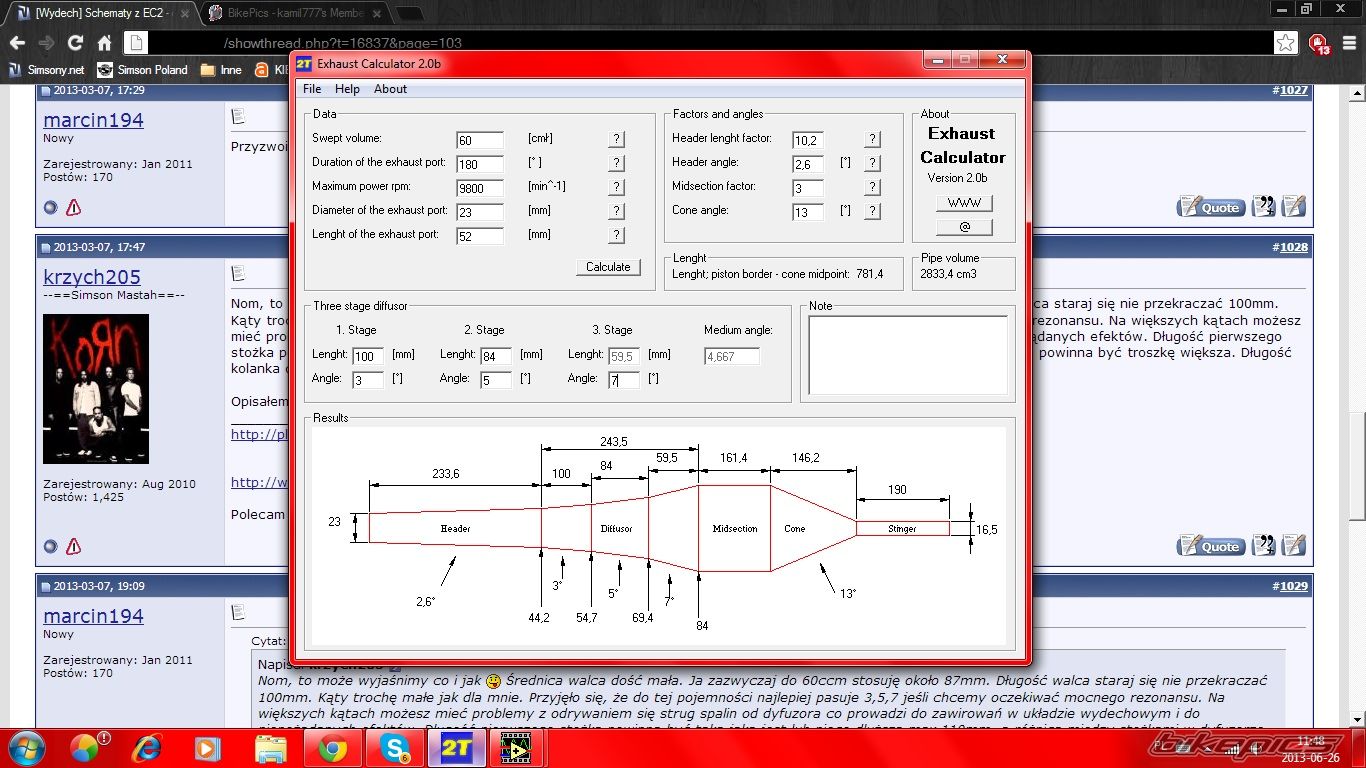Open the About menu
The width and height of the screenshot is (1366, 768).
coord(390,89)
